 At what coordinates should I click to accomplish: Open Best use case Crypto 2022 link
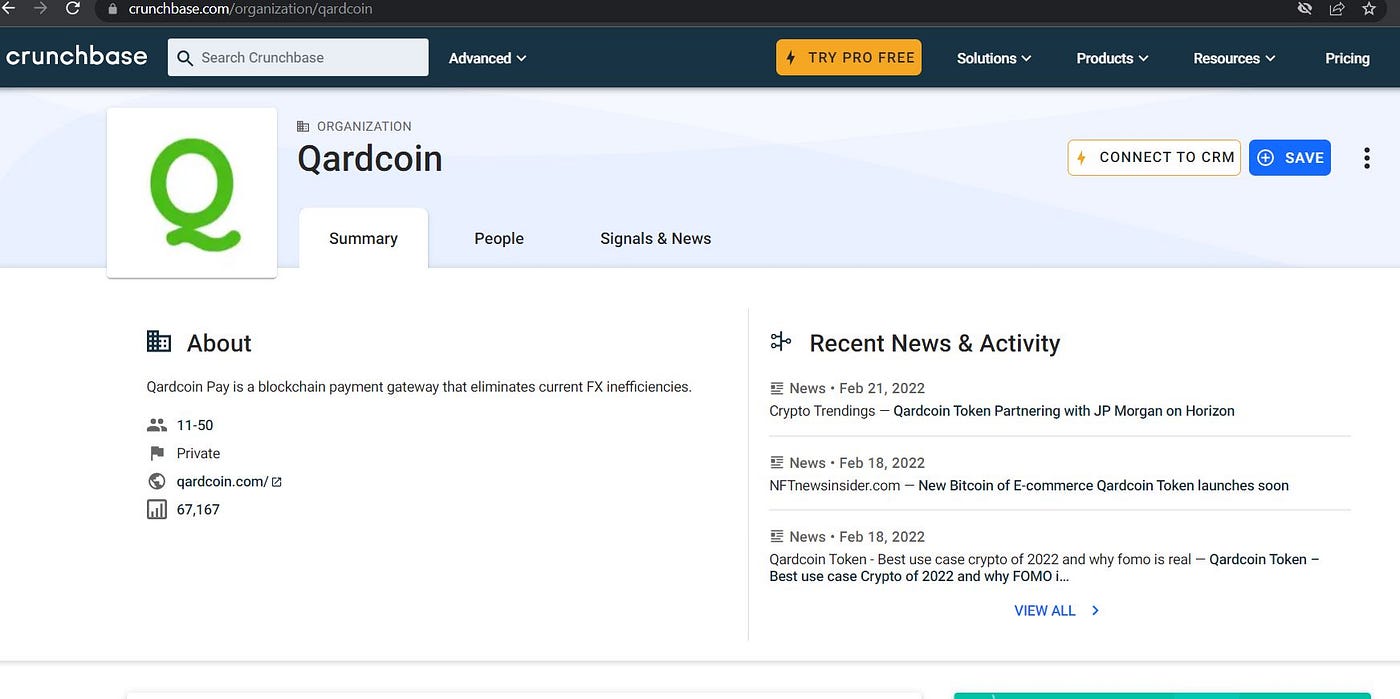(1044, 568)
